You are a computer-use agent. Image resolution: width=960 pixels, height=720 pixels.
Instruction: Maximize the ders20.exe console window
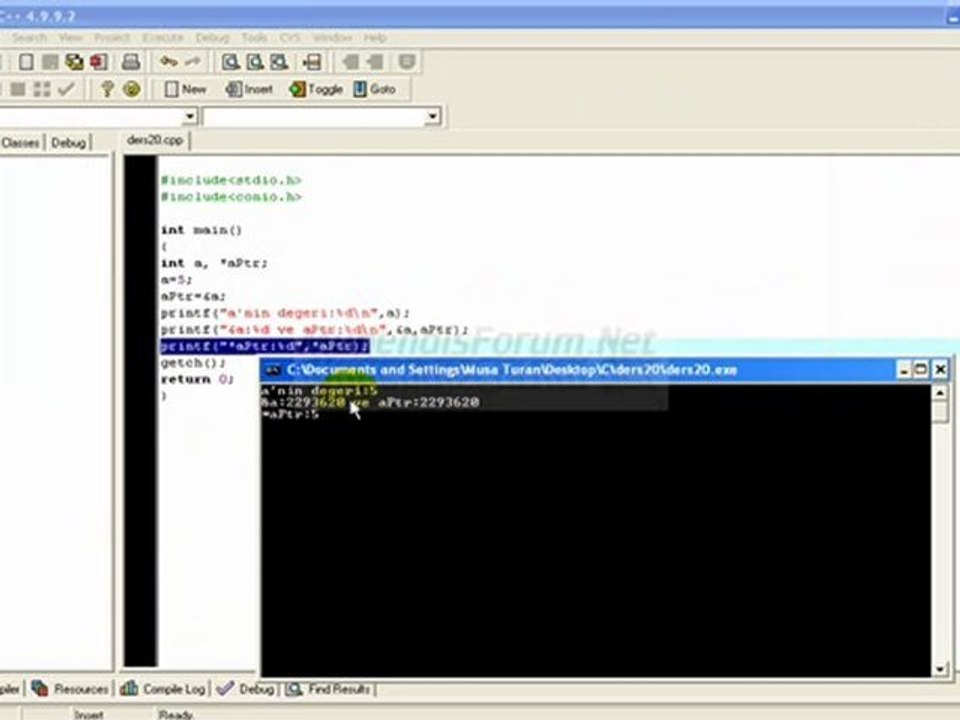click(921, 370)
